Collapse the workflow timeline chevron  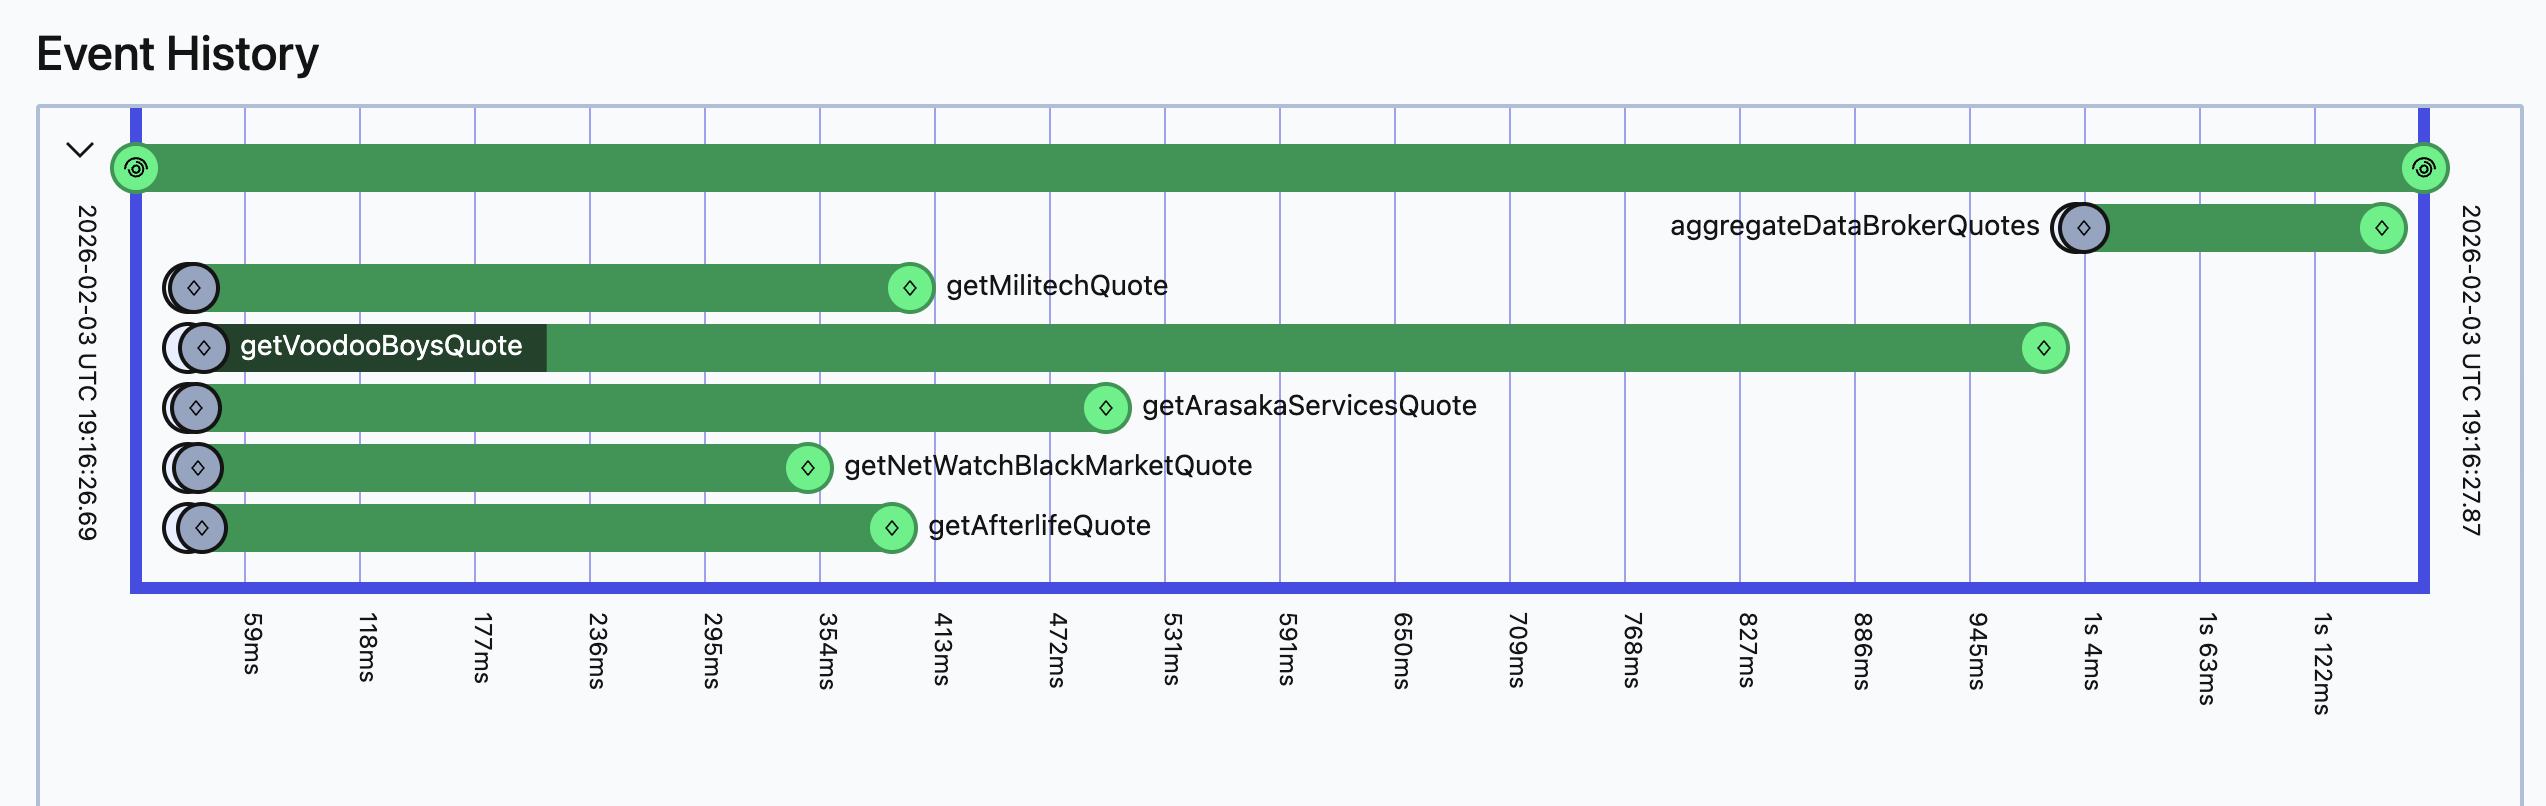[79, 150]
